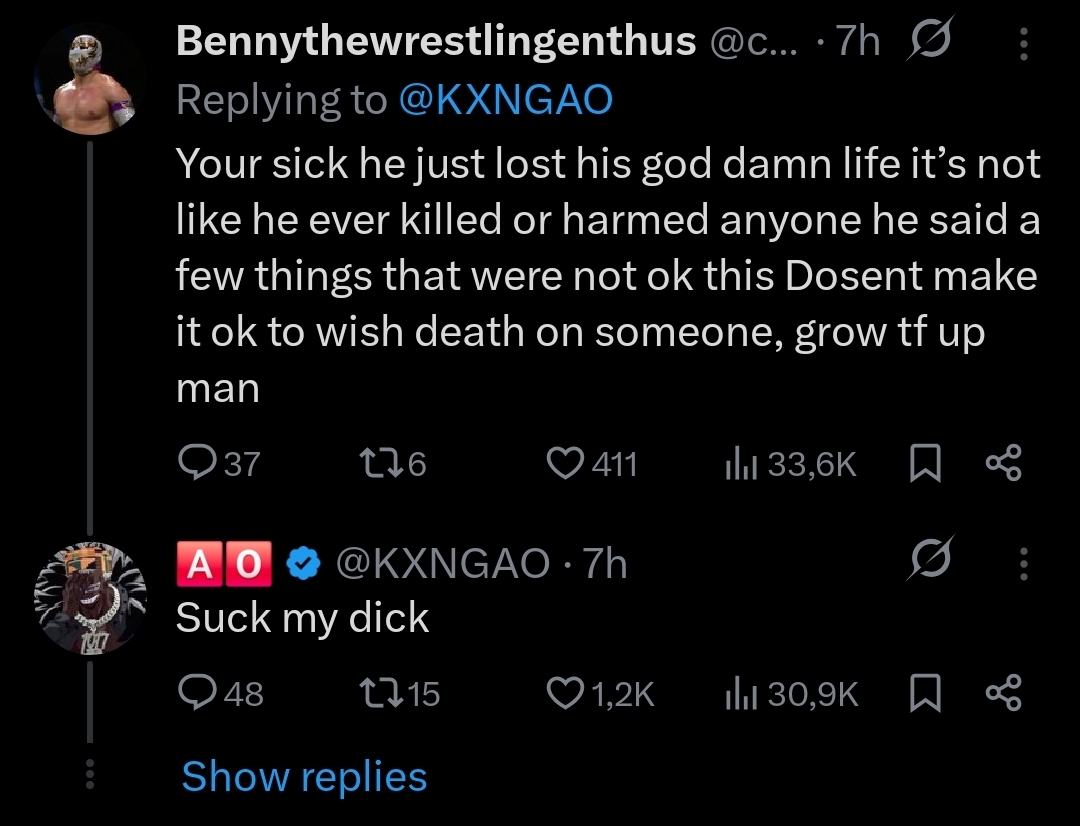This screenshot has height=826, width=1080.
Task: Open more options for Bennythewrestlingenthus's tweet
Action: (1022, 43)
